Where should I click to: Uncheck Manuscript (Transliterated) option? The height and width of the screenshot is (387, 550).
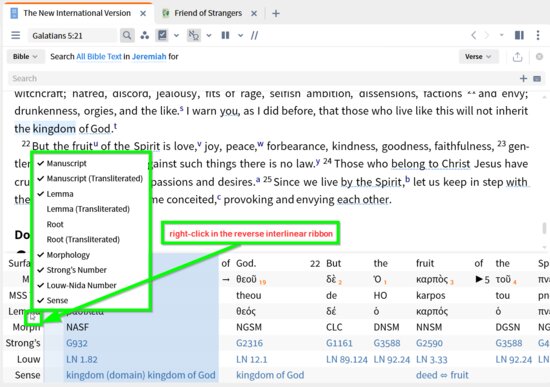90,179
